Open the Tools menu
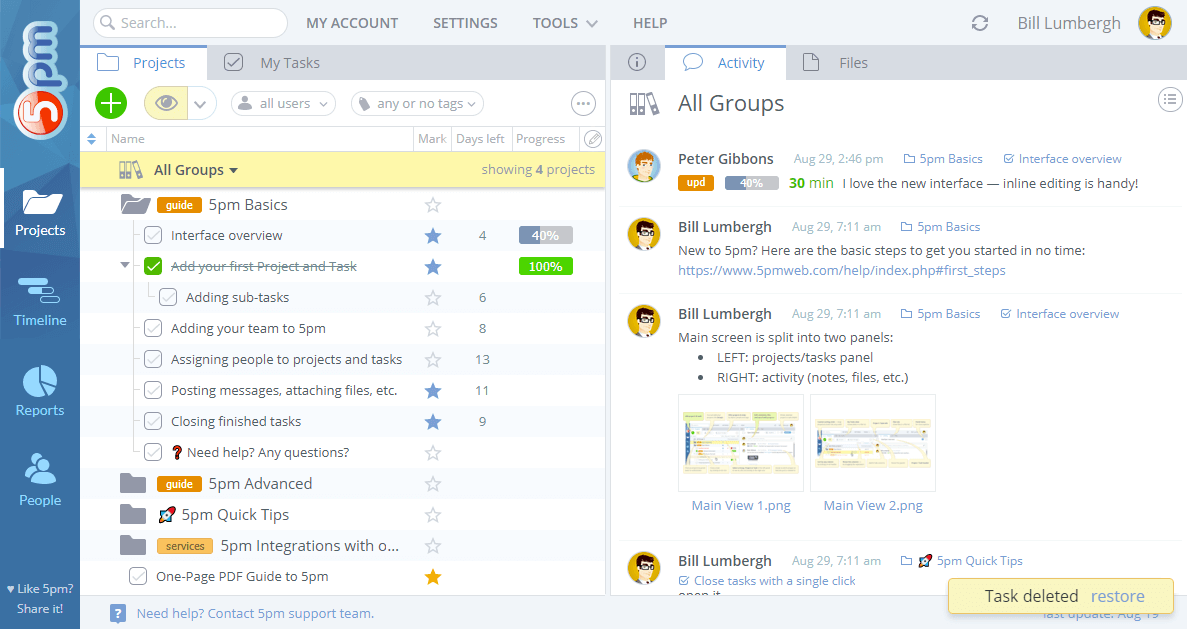 564,22
